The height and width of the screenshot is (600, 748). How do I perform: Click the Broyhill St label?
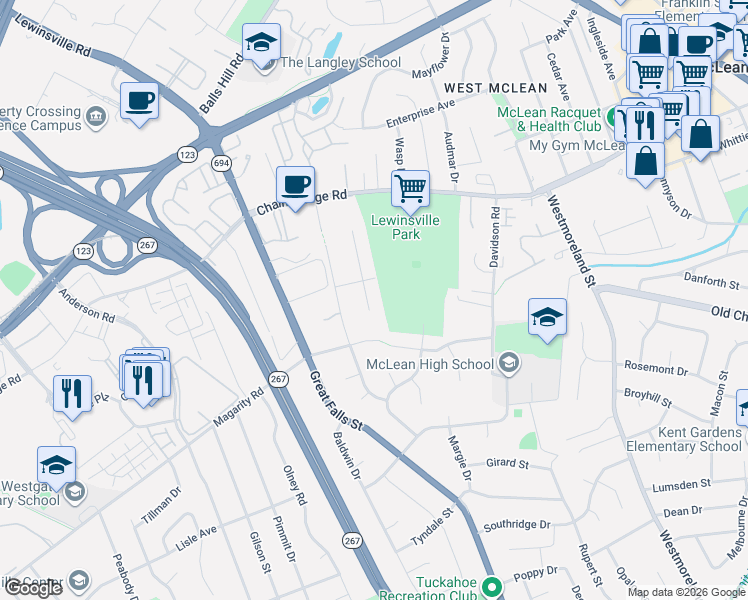click(648, 398)
